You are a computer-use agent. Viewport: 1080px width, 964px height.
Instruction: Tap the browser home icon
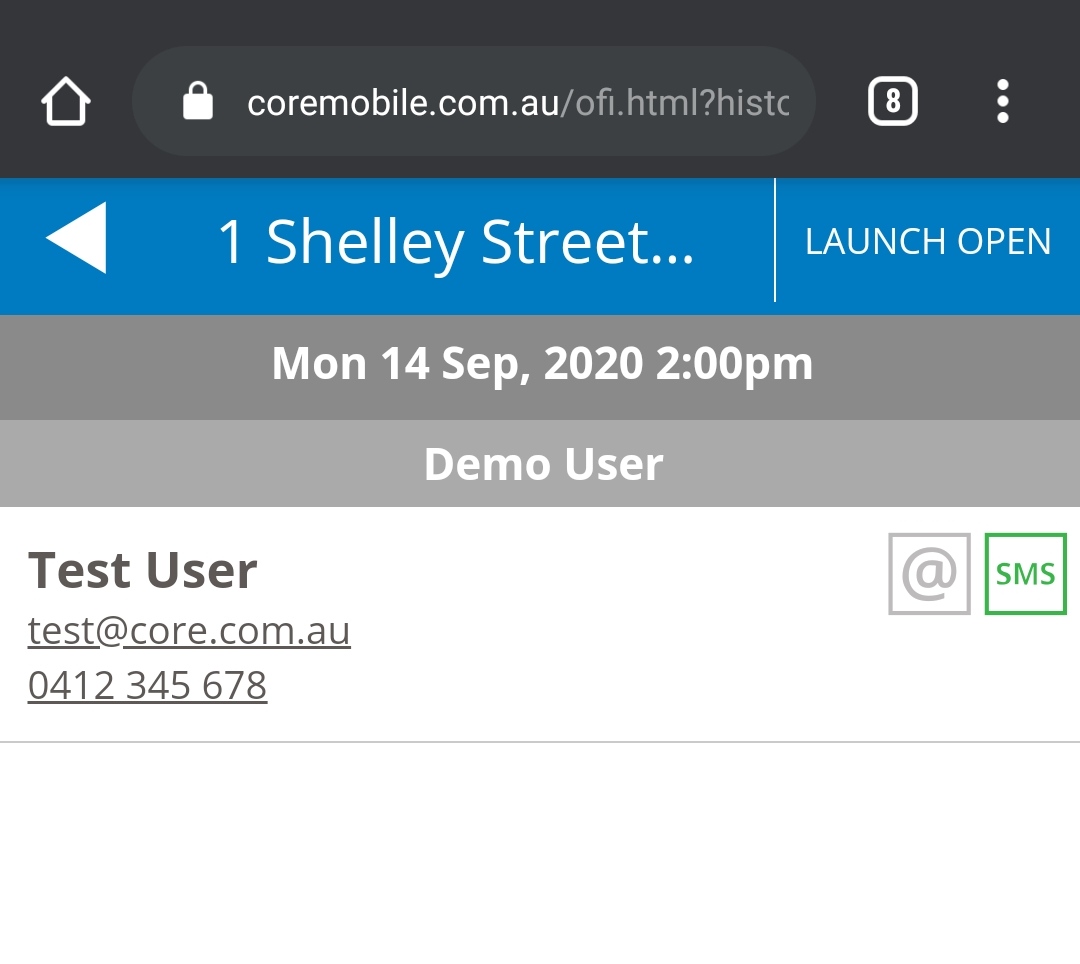coord(66,102)
